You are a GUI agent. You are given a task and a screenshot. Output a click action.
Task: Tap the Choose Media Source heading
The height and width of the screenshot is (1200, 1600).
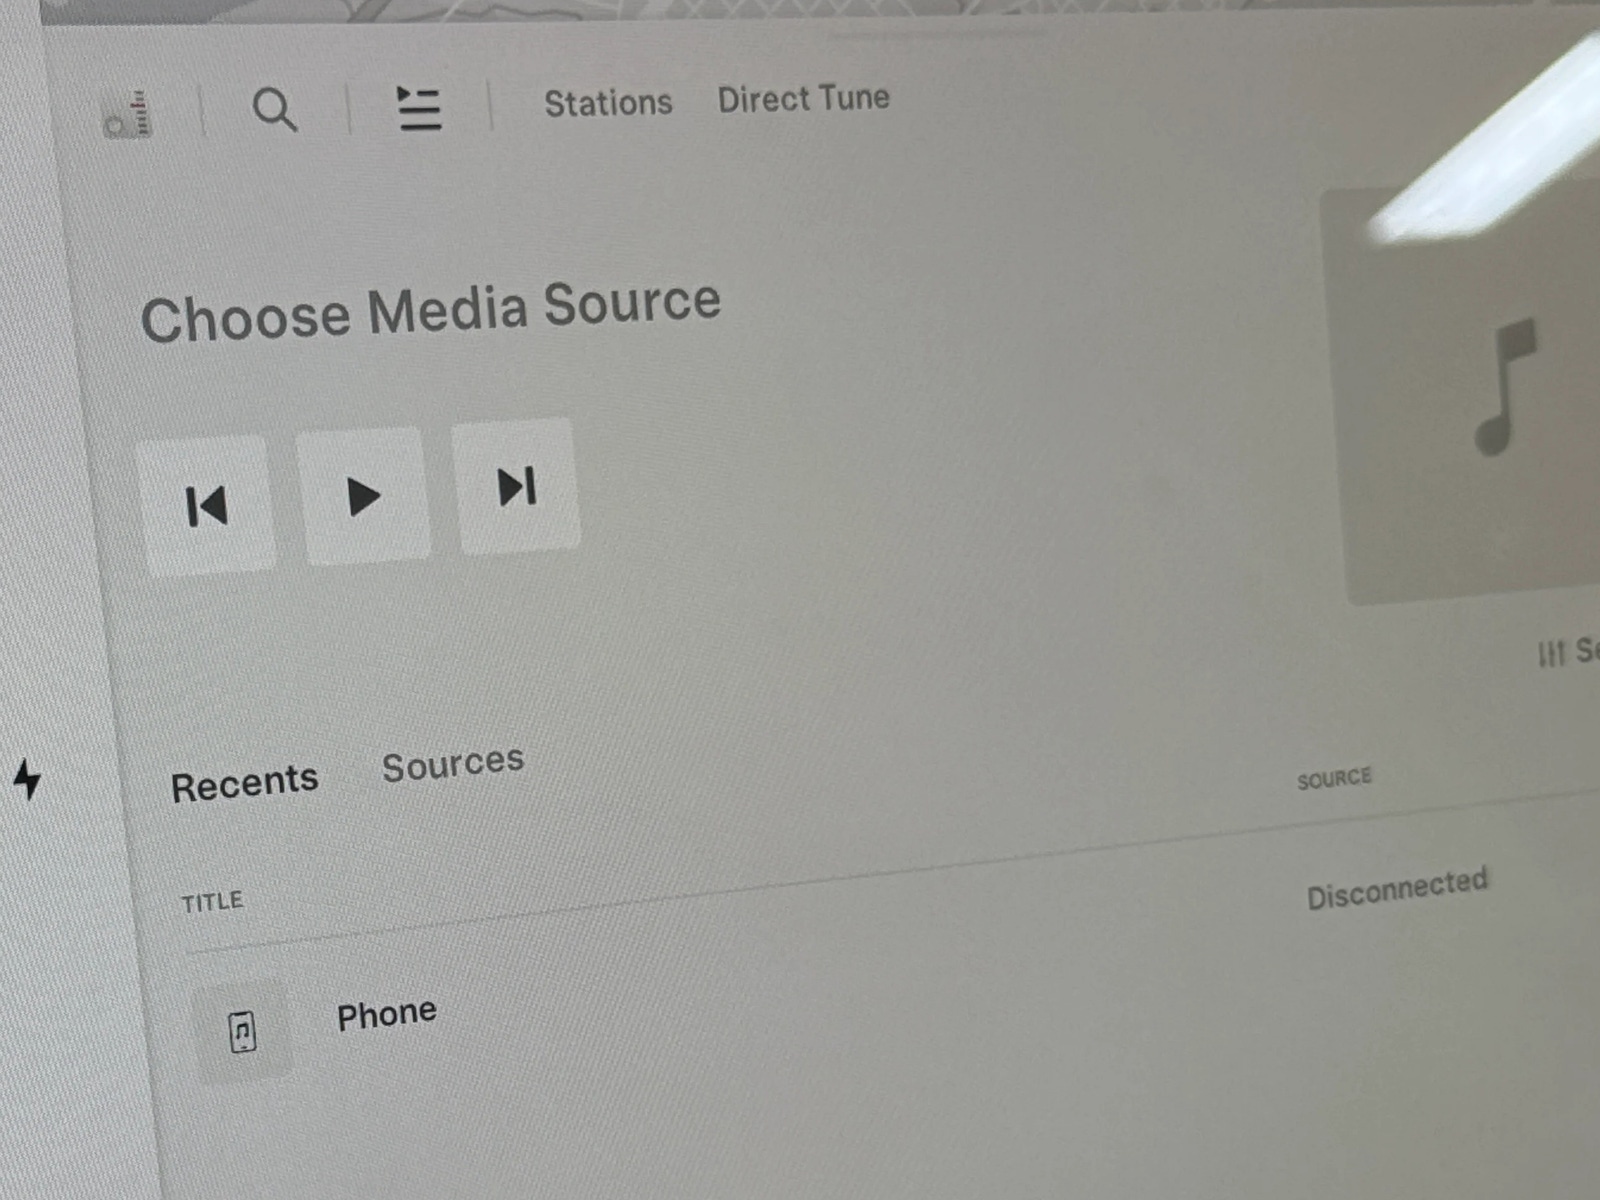coord(430,311)
